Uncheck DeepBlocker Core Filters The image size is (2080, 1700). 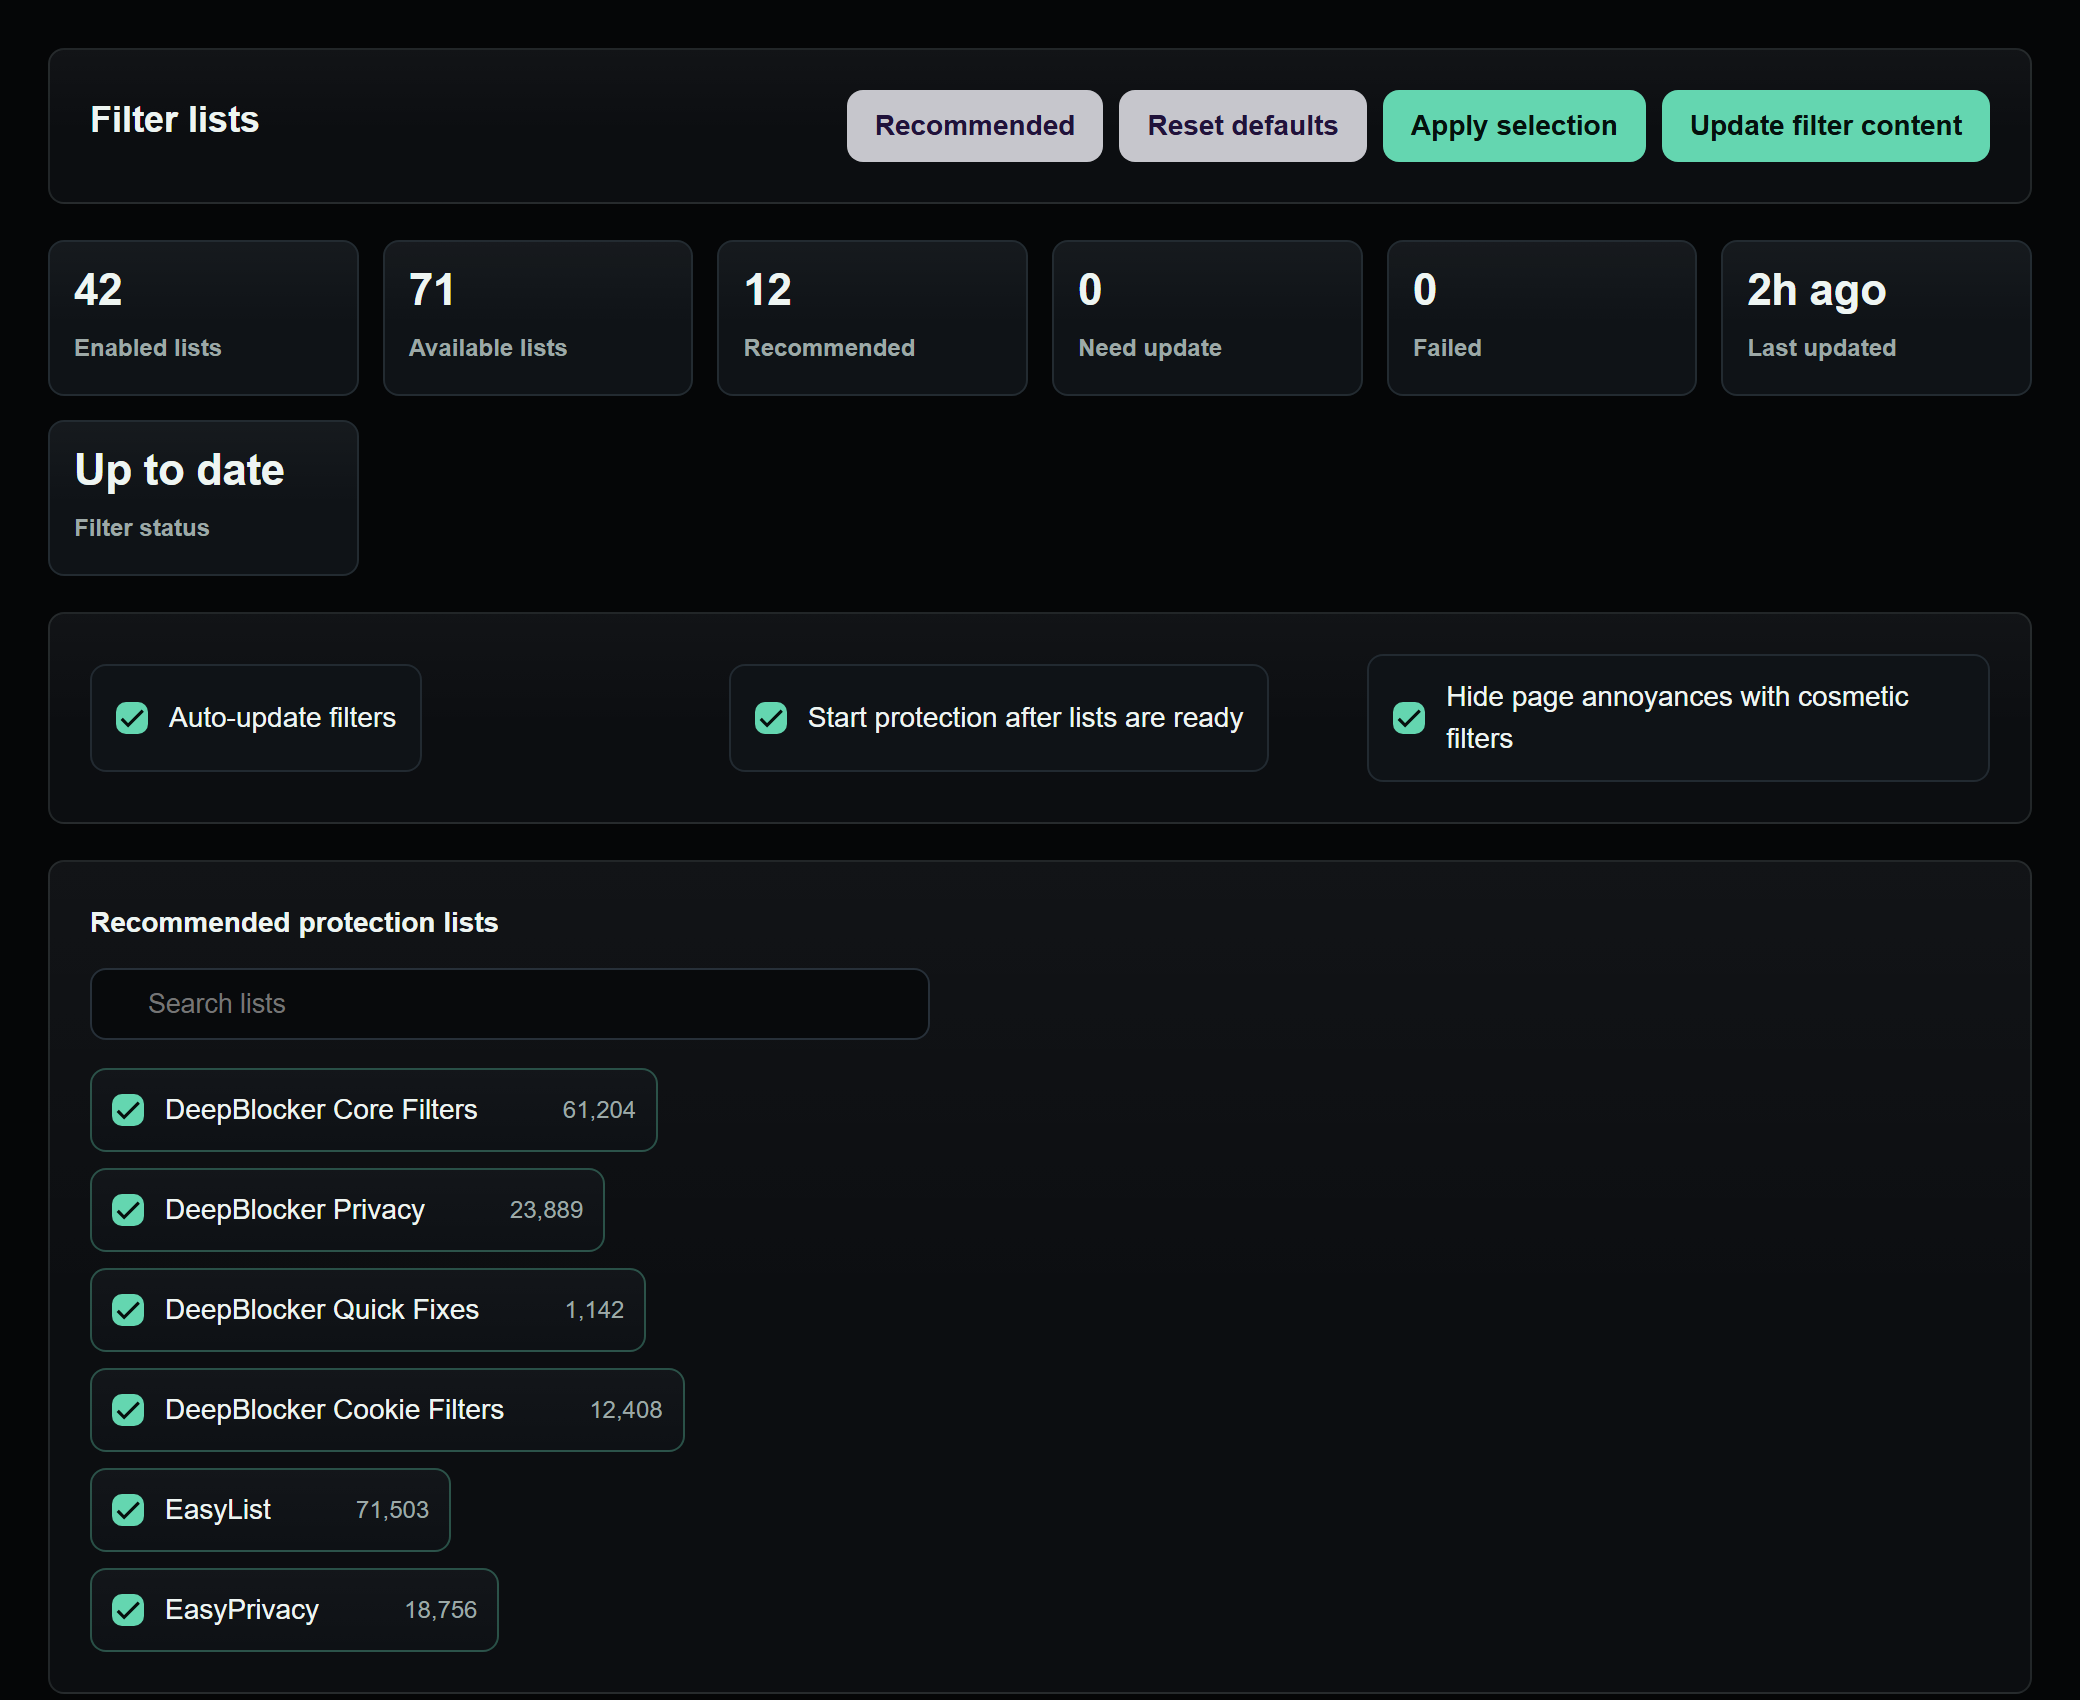click(128, 1110)
